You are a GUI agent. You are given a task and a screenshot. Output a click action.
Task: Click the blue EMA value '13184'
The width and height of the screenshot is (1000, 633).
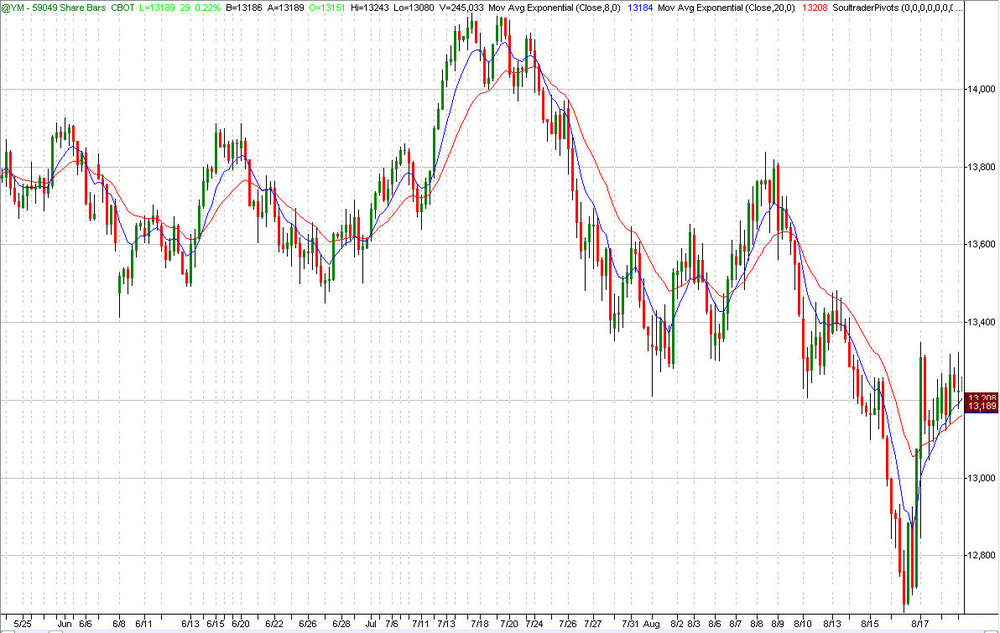pos(640,8)
